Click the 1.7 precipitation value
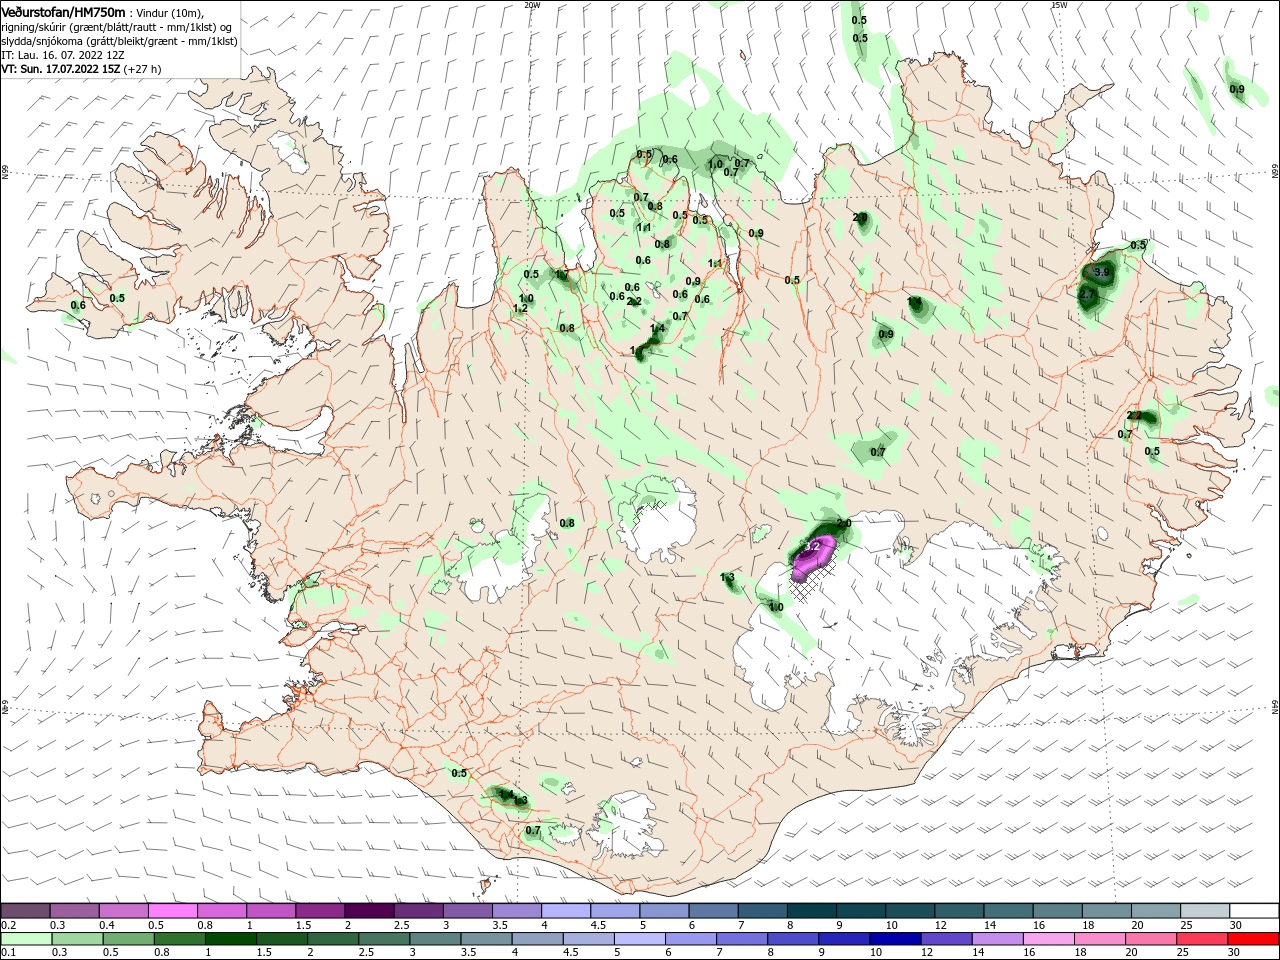This screenshot has width=1280, height=960. pos(561,275)
